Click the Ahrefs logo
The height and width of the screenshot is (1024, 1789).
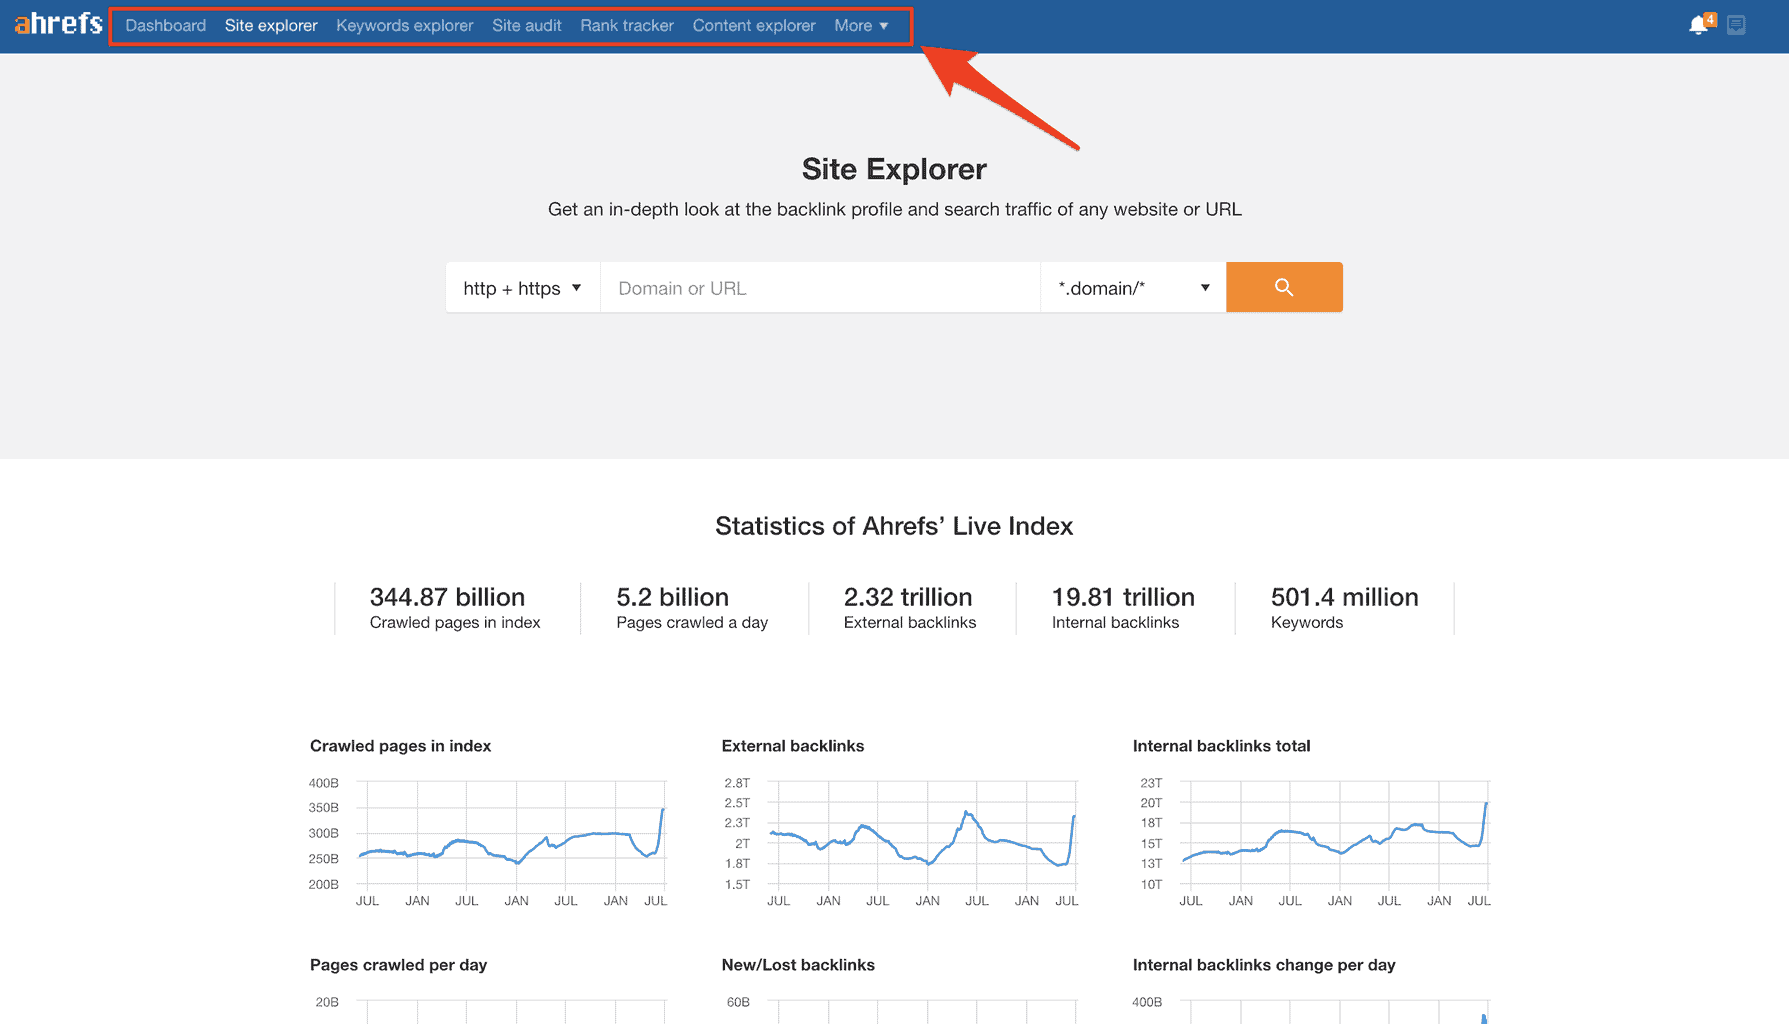coord(58,24)
